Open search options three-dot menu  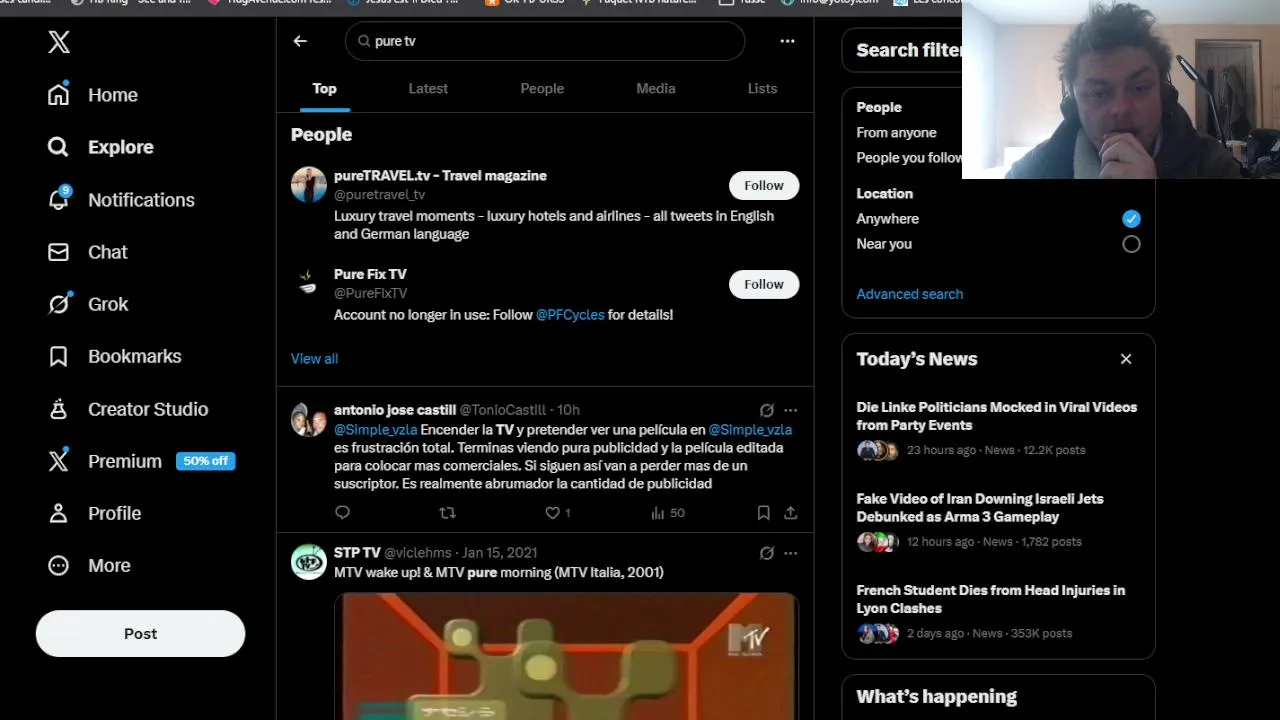787,41
